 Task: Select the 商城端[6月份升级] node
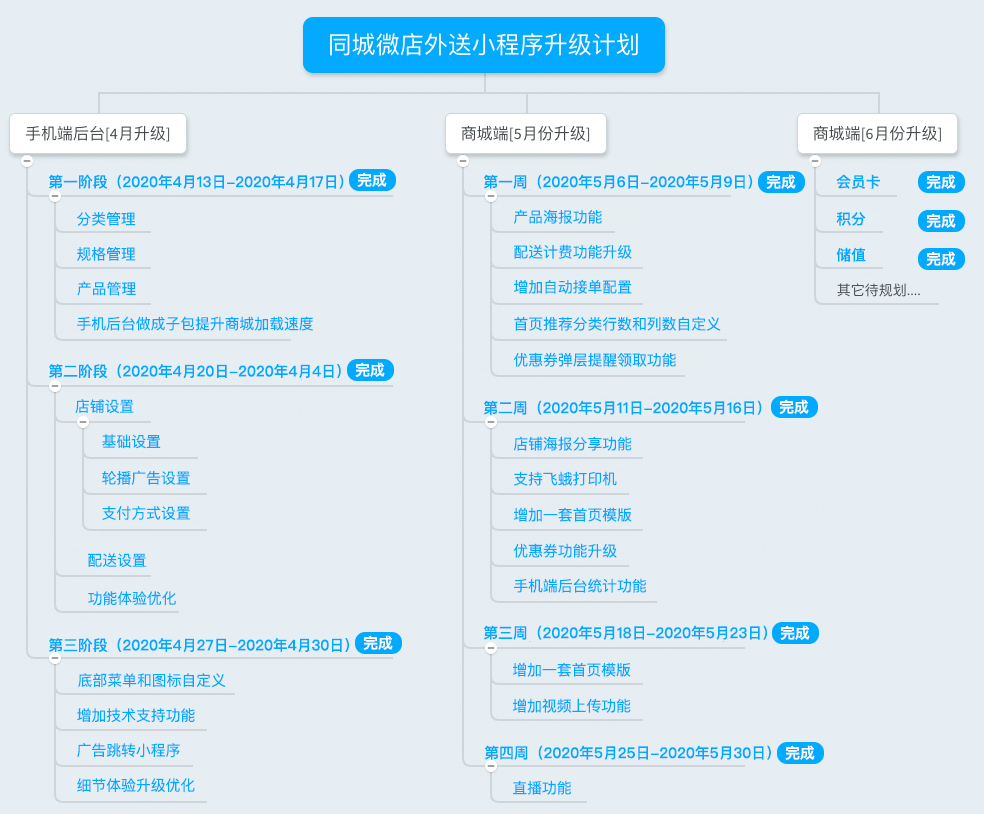pos(877,134)
